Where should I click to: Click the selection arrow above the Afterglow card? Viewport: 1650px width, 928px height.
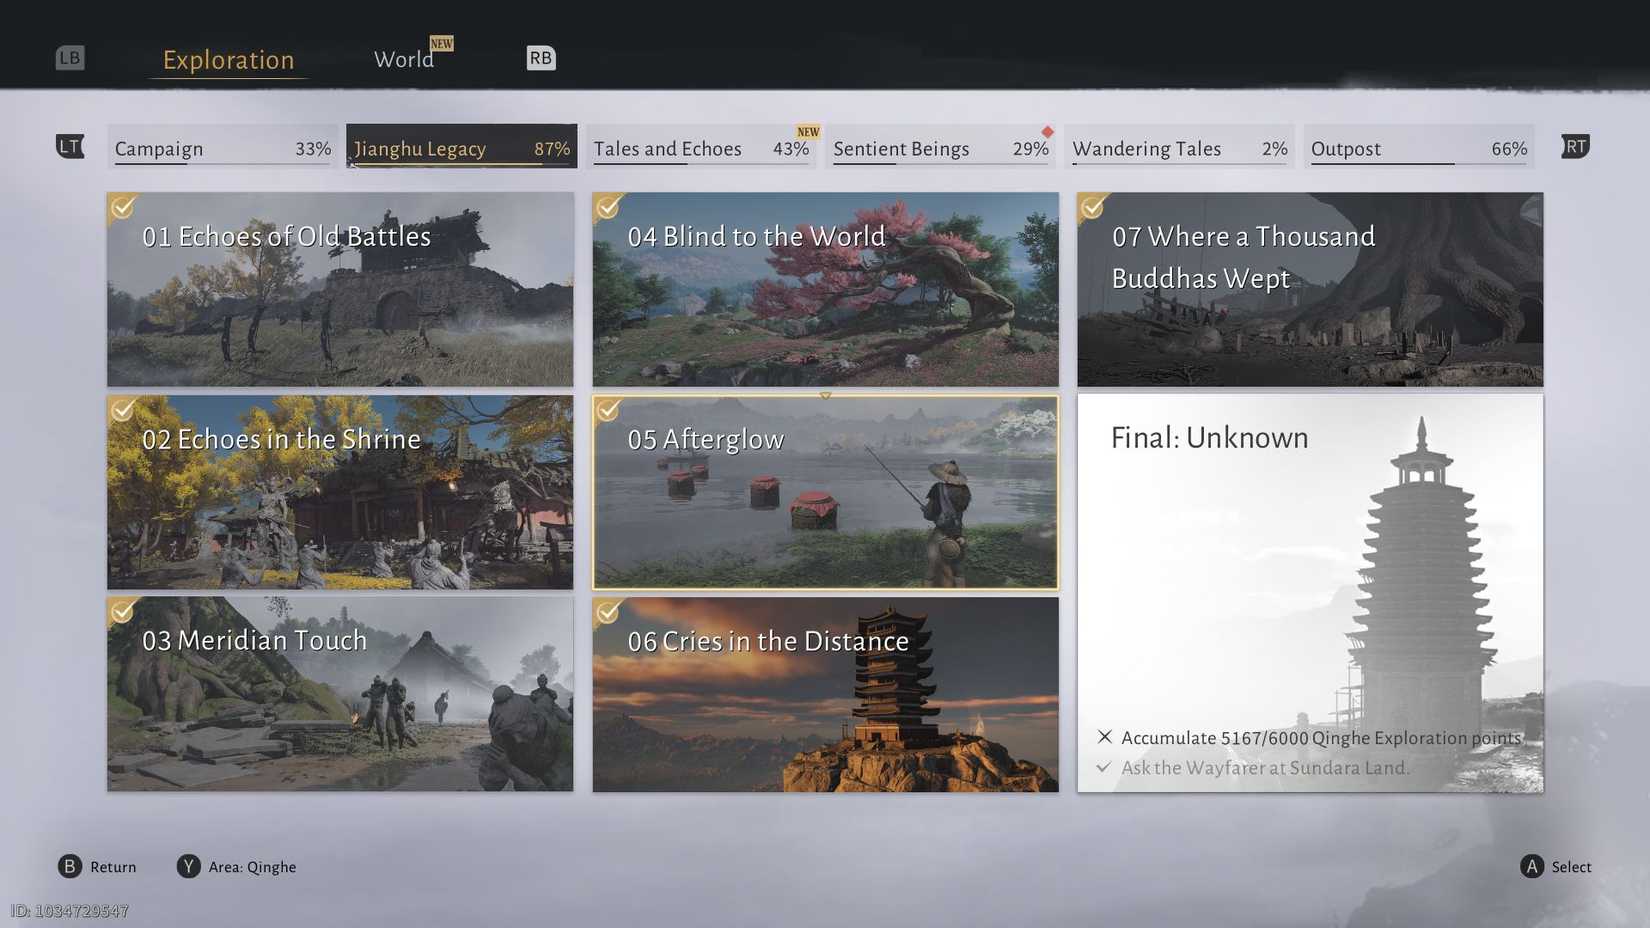(x=825, y=394)
